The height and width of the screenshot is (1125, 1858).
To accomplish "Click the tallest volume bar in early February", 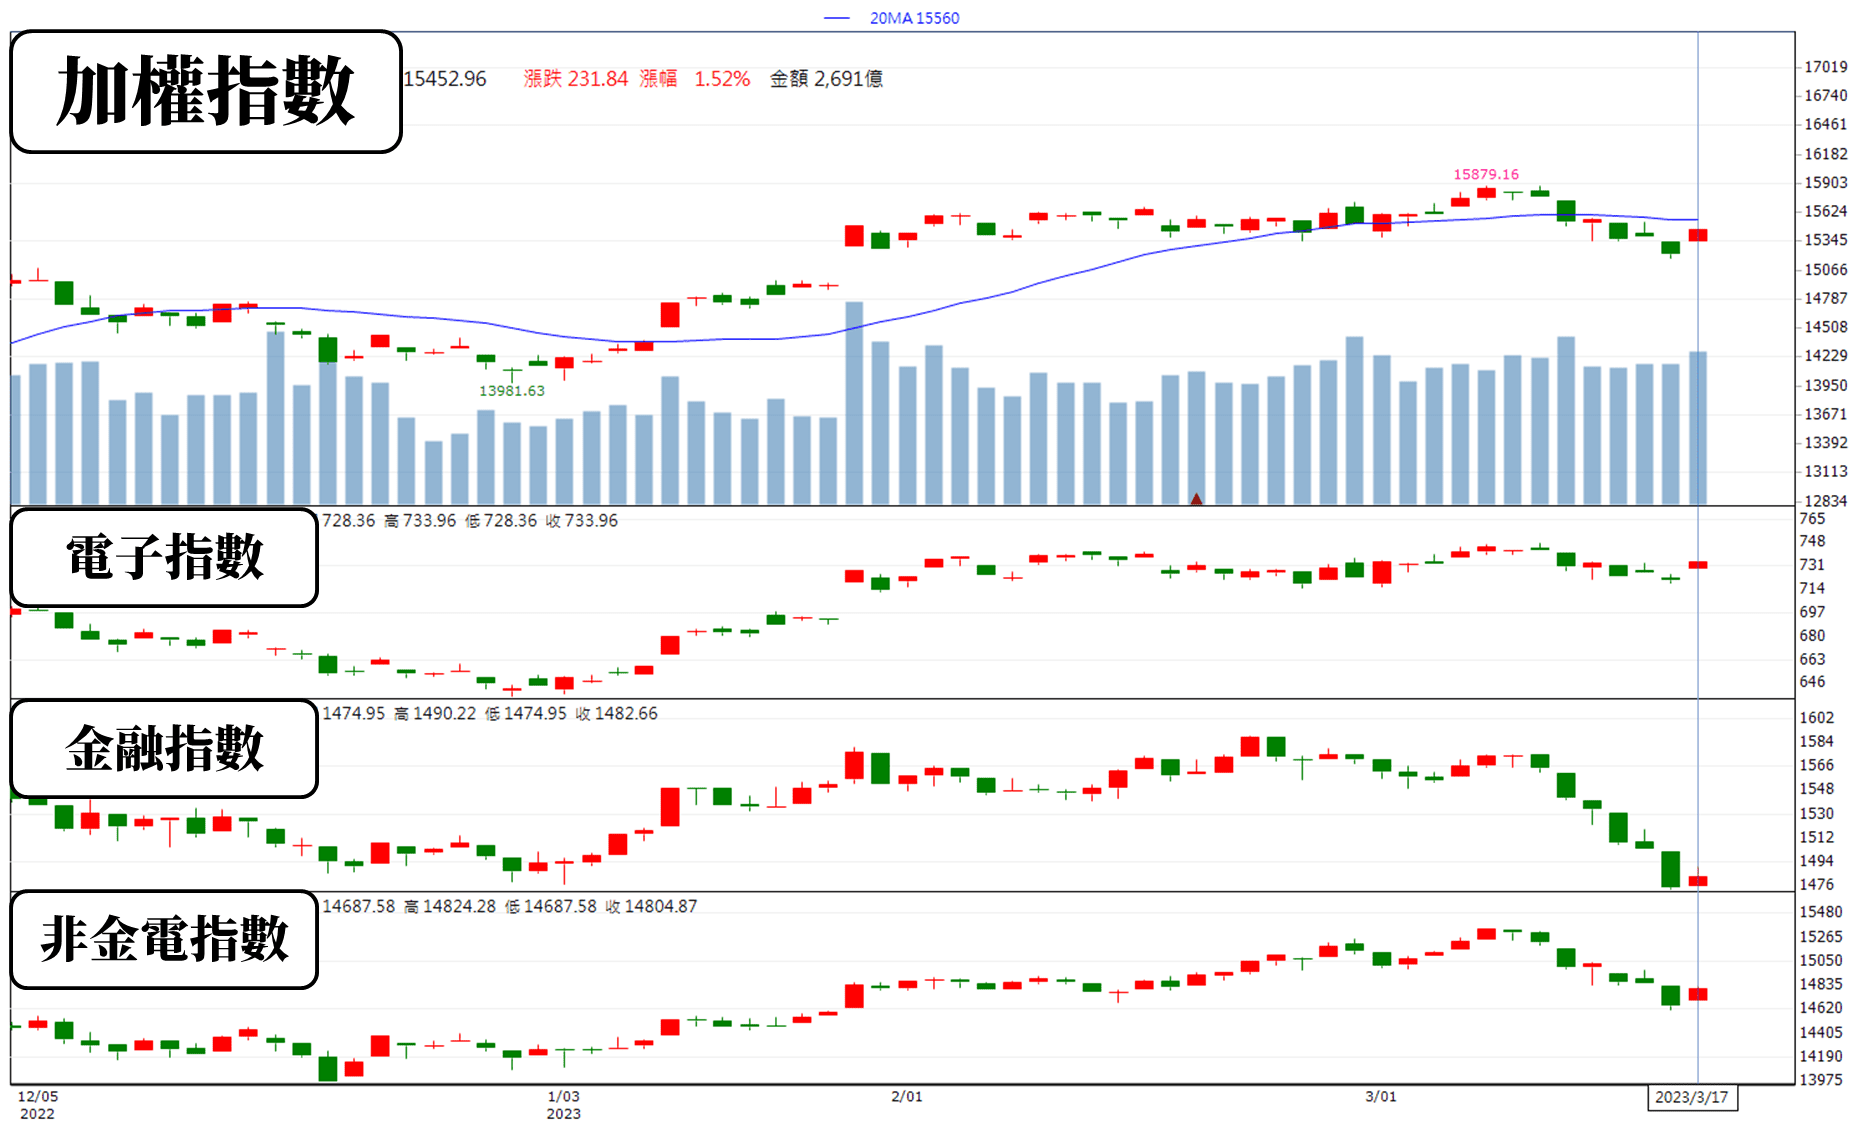I will click(854, 402).
